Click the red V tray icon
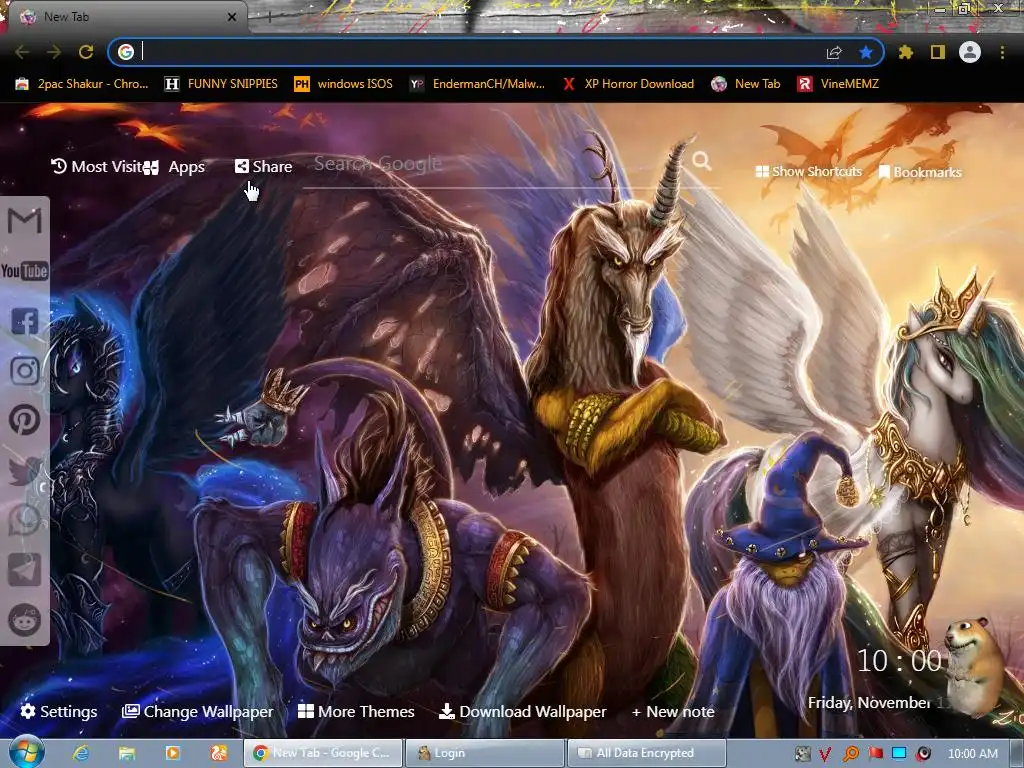The height and width of the screenshot is (768, 1024). tap(825, 754)
